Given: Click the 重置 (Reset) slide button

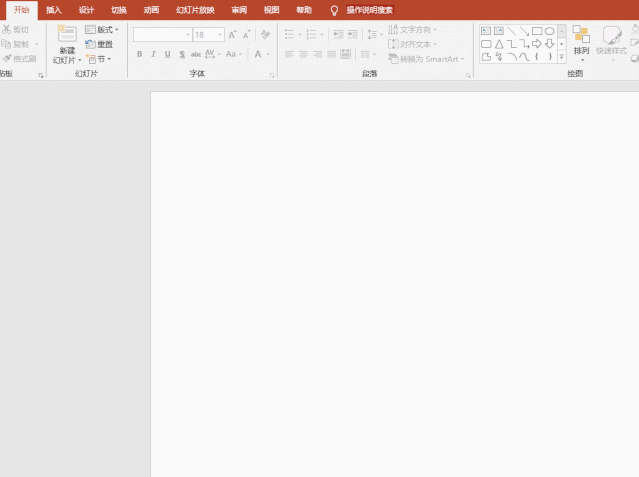Looking at the screenshot, I should (99, 44).
